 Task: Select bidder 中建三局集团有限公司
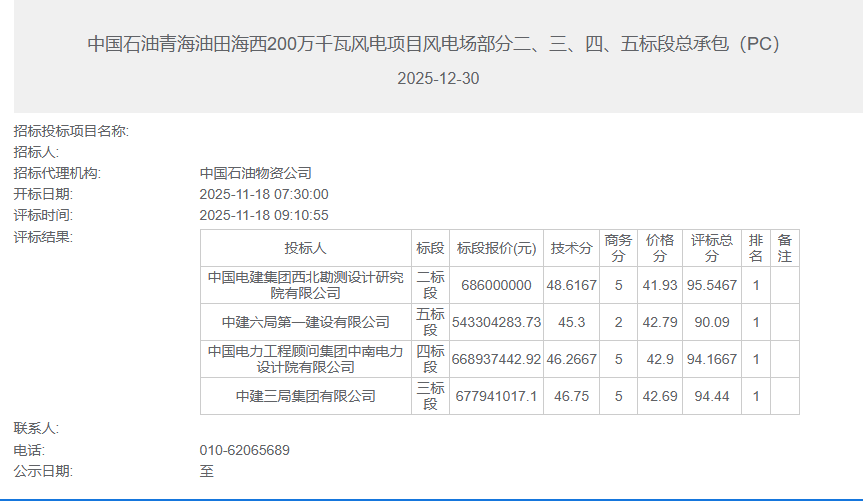coord(305,396)
